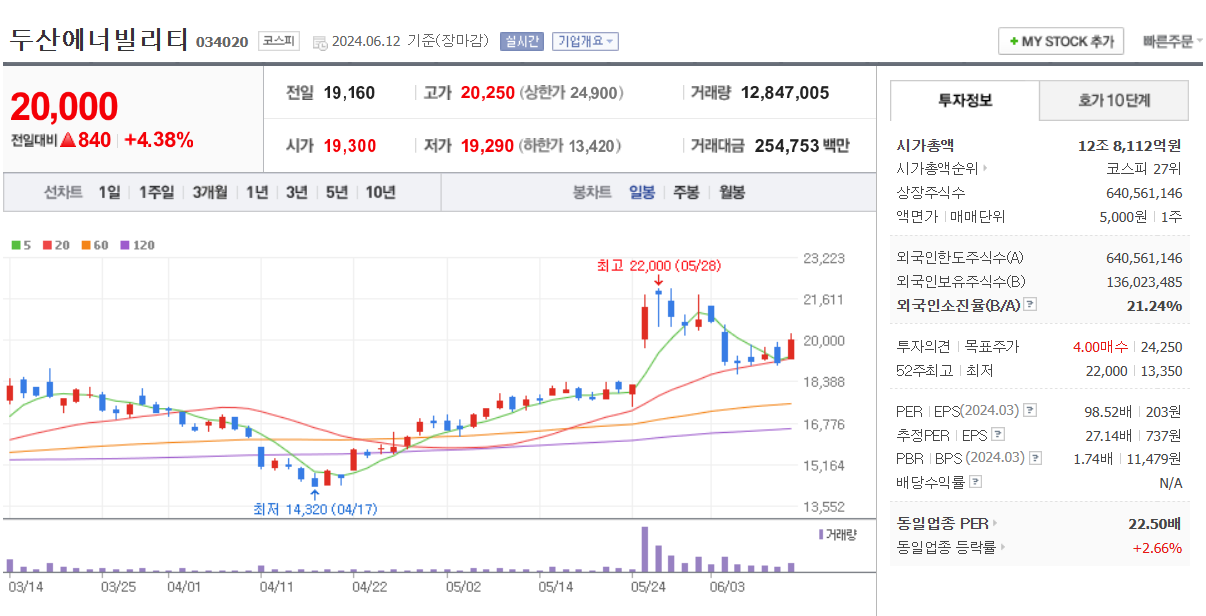Click the 27.14배 estimated PER value
The width and height of the screenshot is (1206, 616).
tap(1107, 434)
